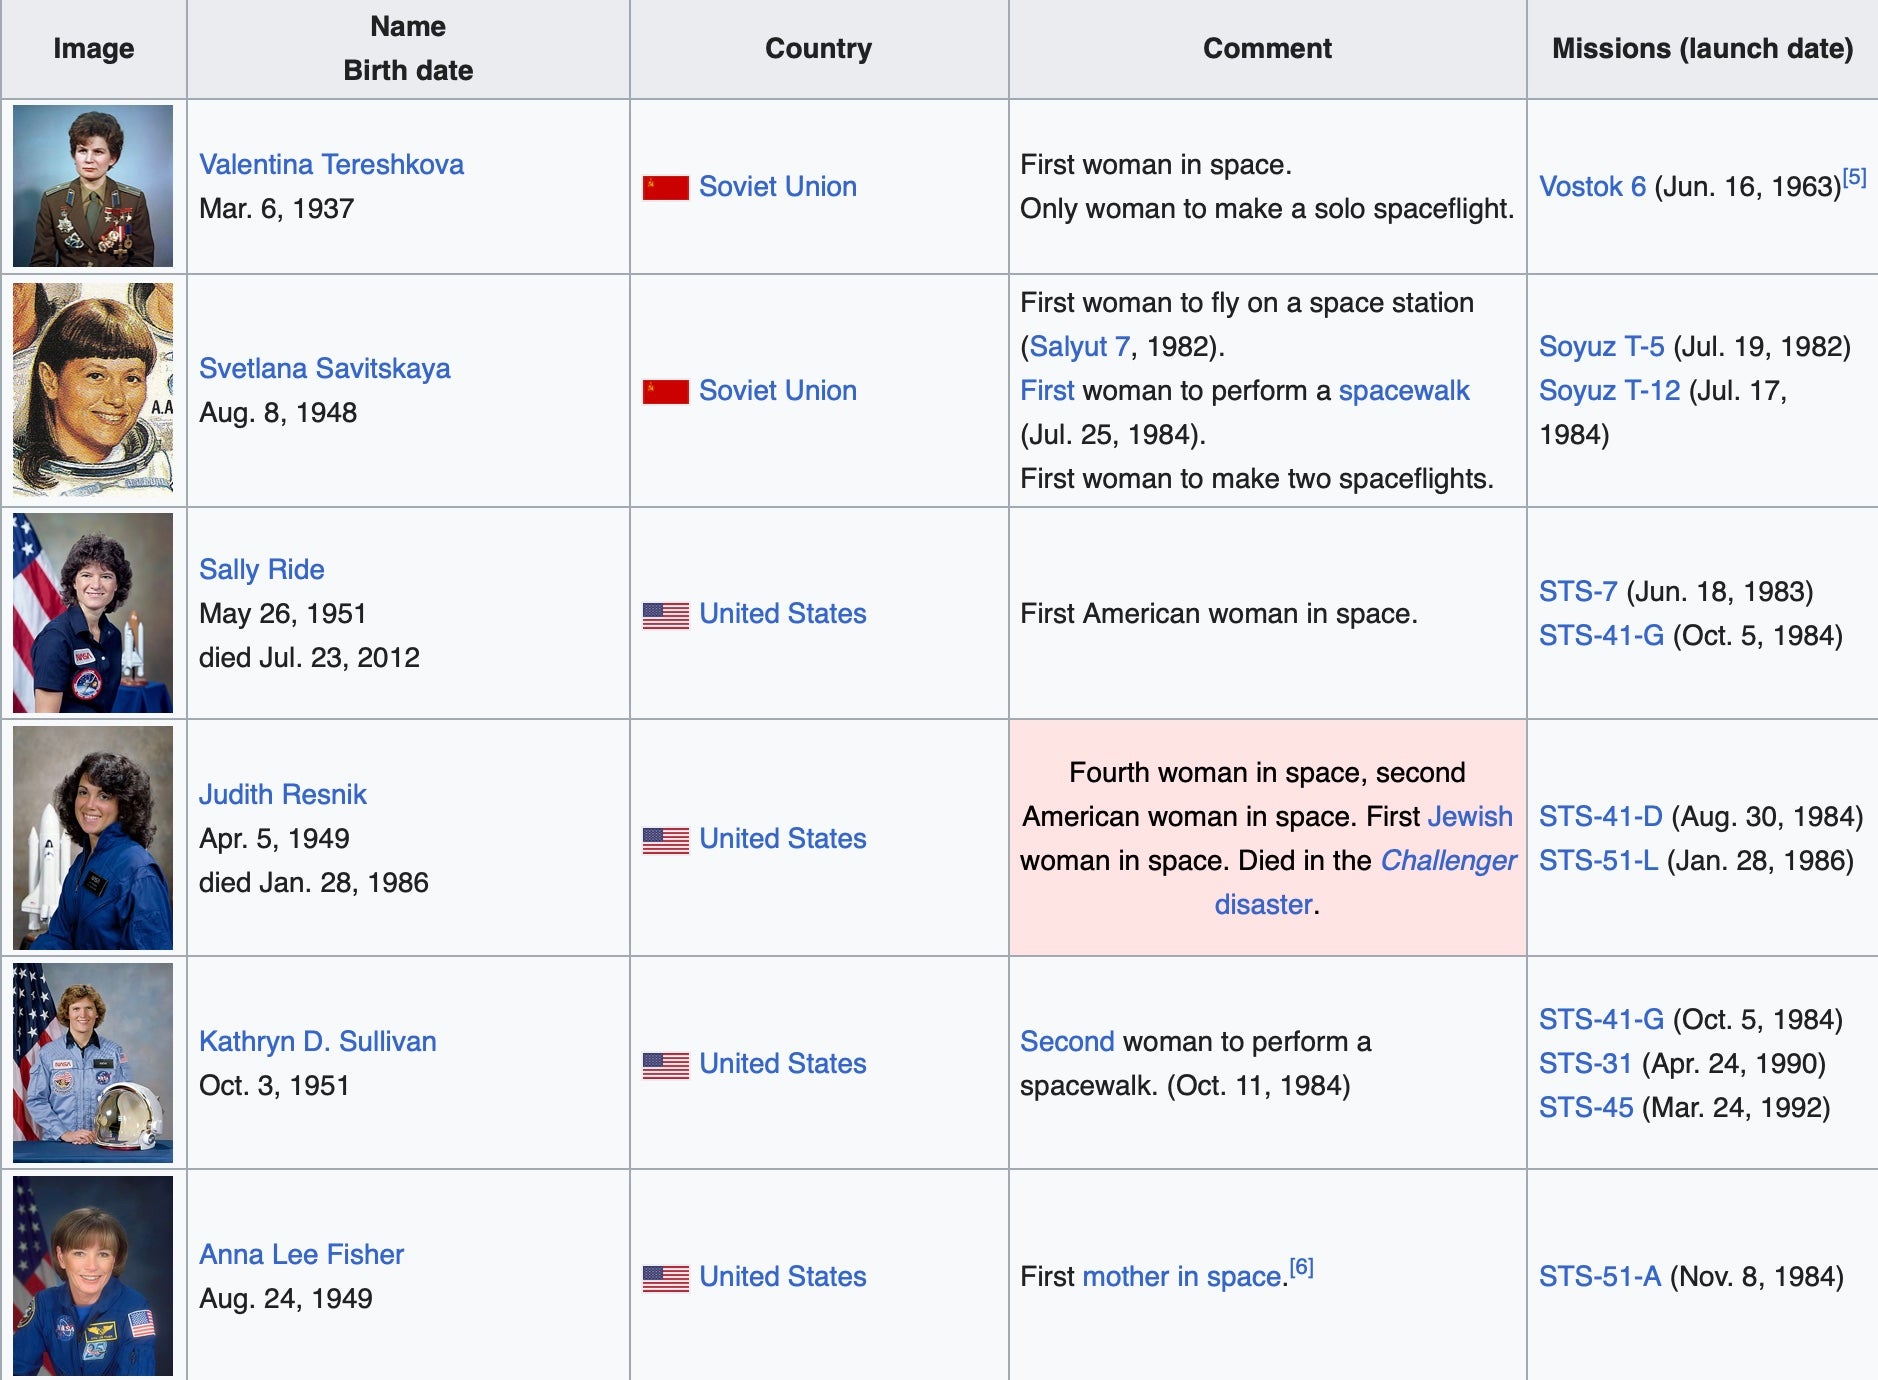Click the Soviet flag icon beside Valentina Tereshkova

coord(665,188)
